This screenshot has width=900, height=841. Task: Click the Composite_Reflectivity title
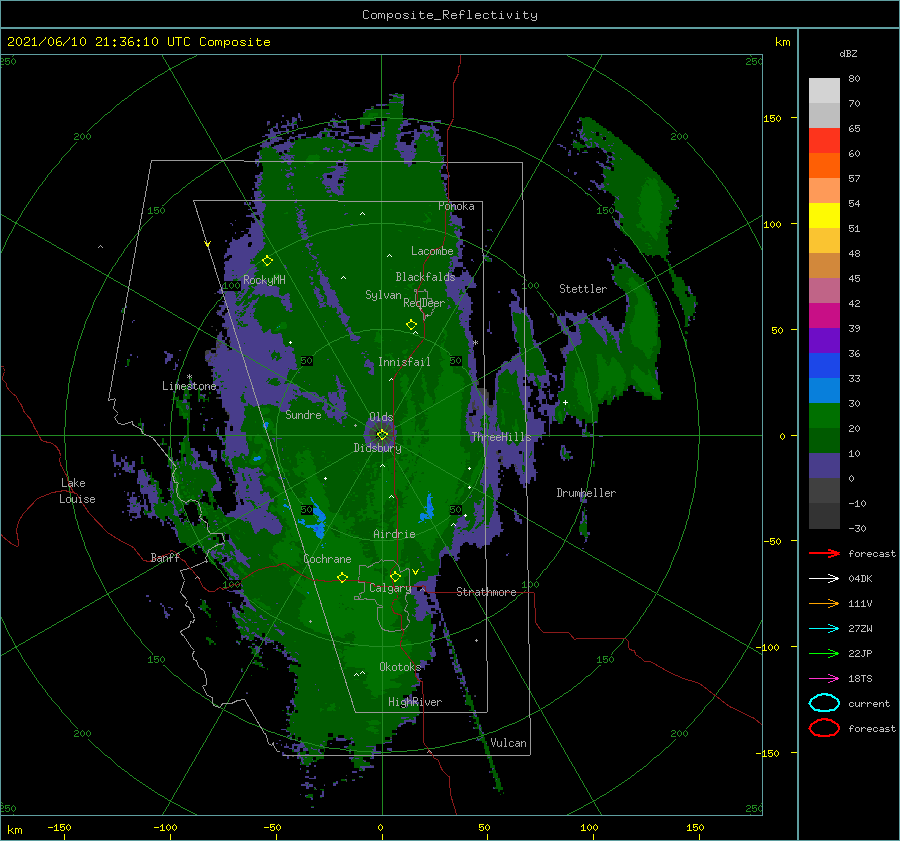450,15
